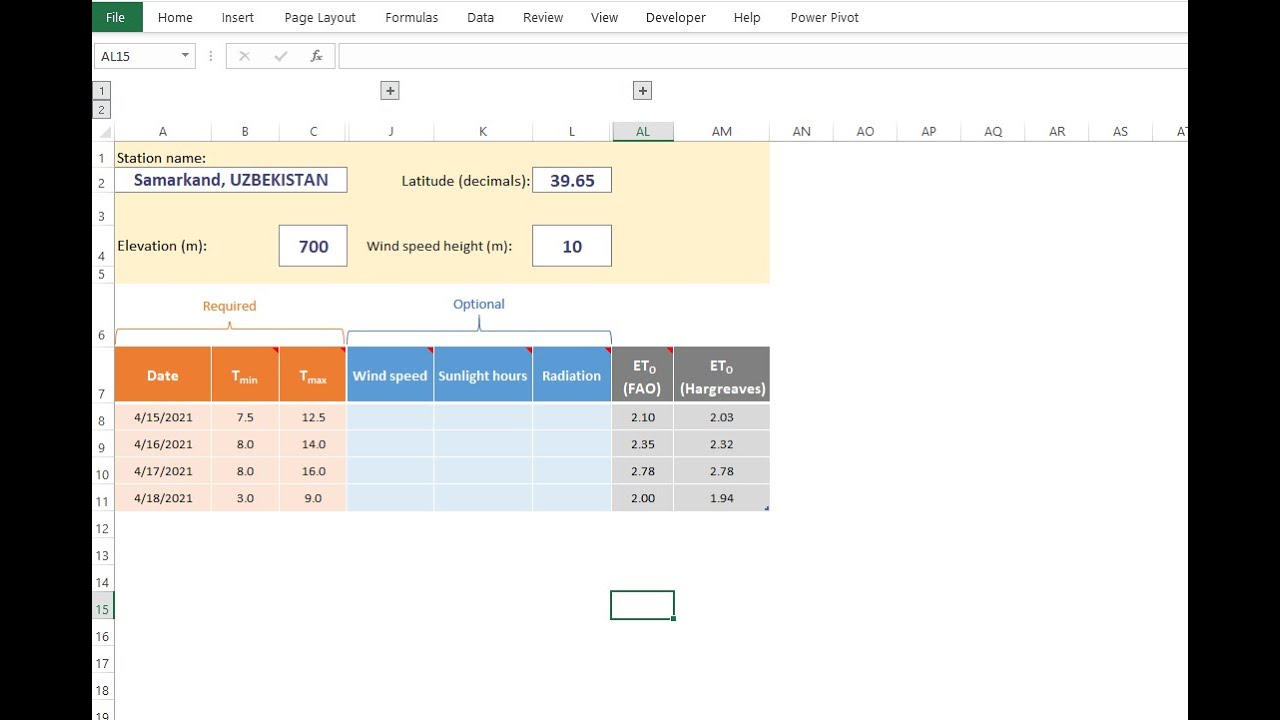Viewport: 1280px width, 720px height.
Task: Select column AN header
Action: (x=802, y=131)
